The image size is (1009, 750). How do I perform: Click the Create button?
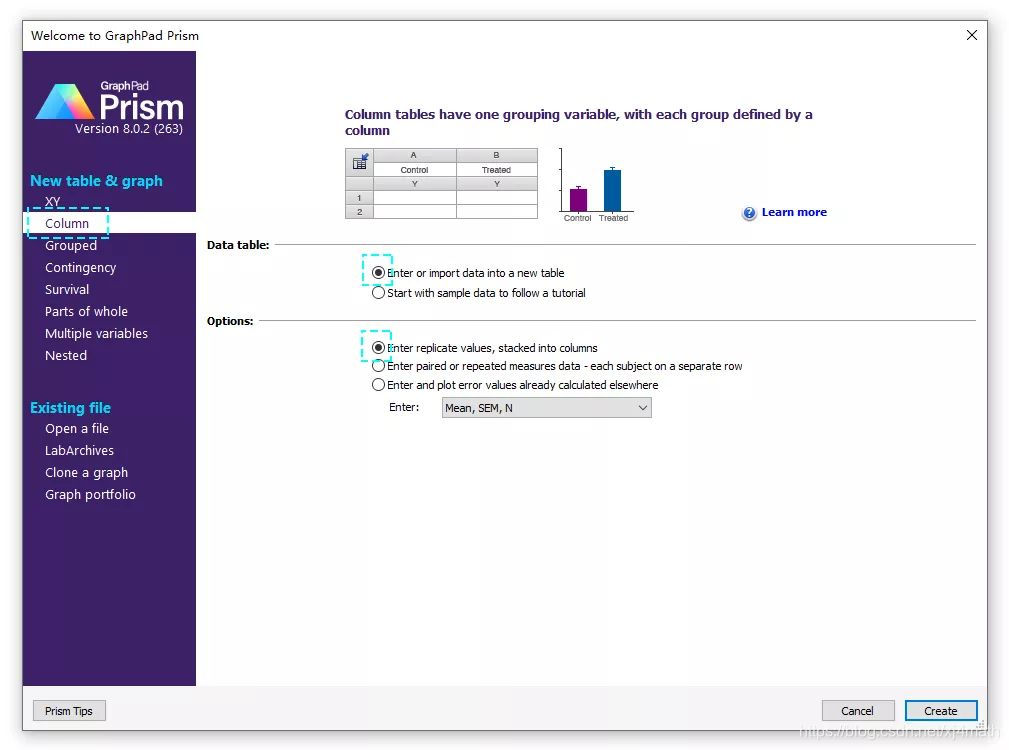(941, 711)
